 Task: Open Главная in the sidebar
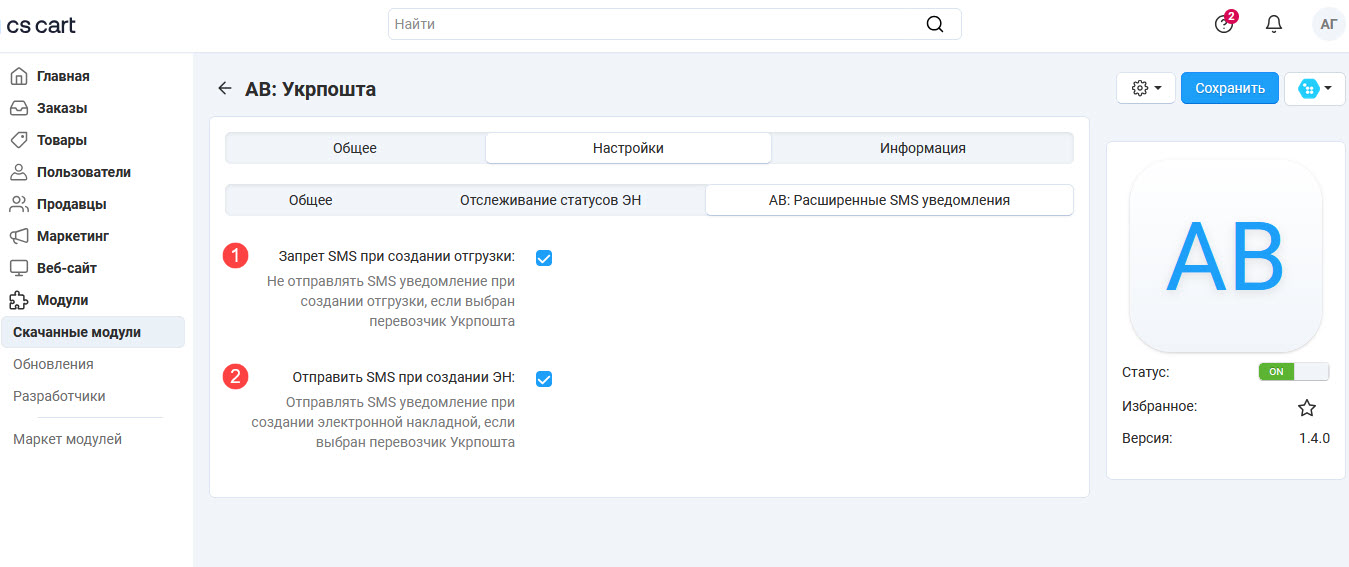[x=63, y=76]
